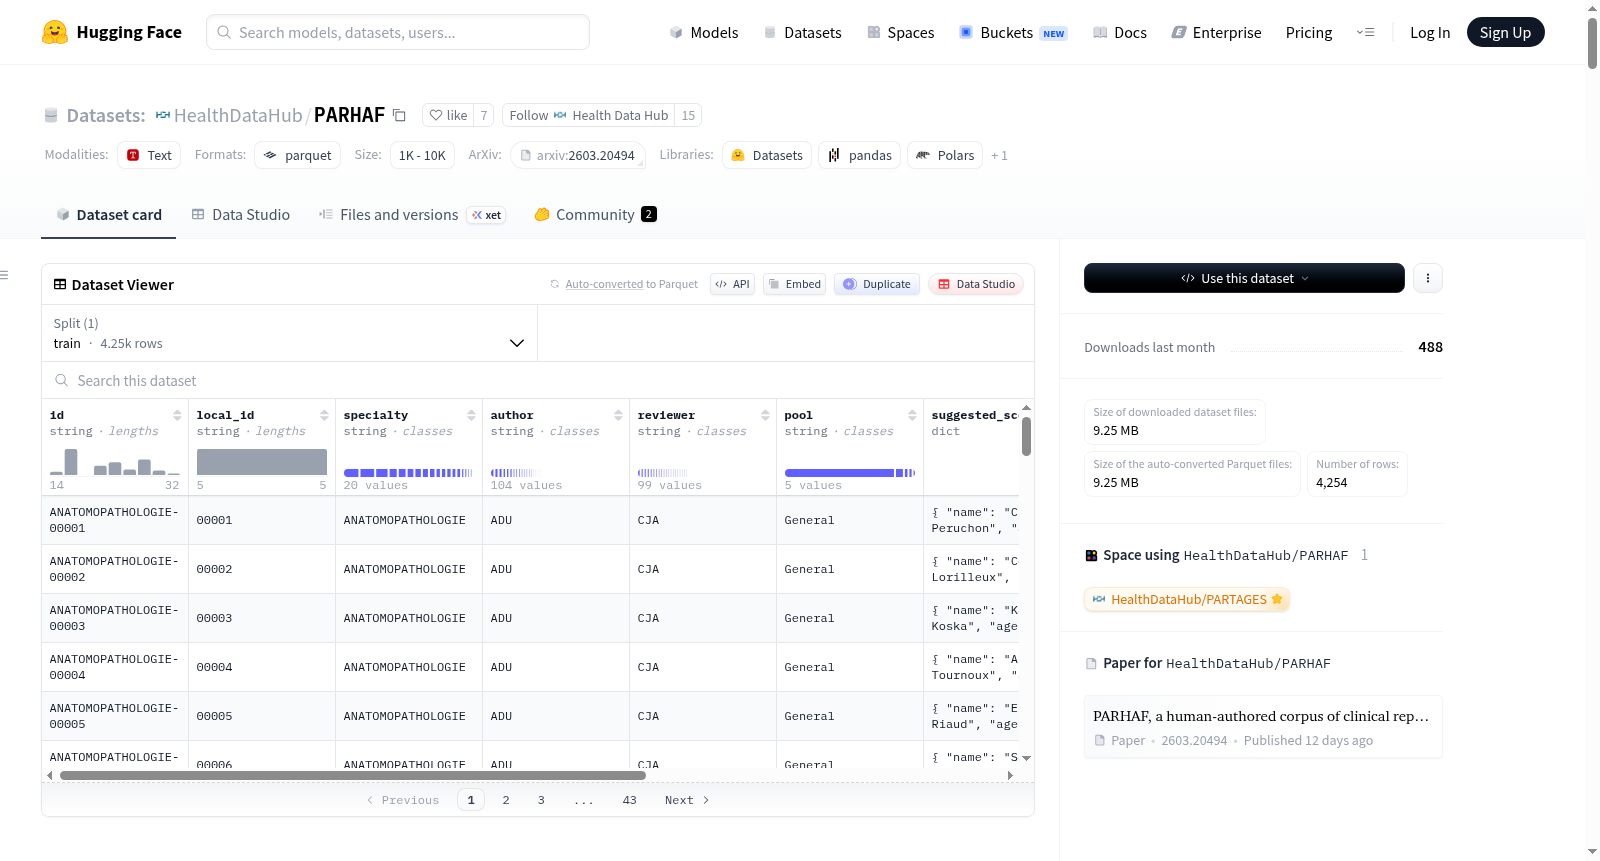This screenshot has width=1600, height=861.
Task: Open the Polars library tag
Action: (945, 155)
